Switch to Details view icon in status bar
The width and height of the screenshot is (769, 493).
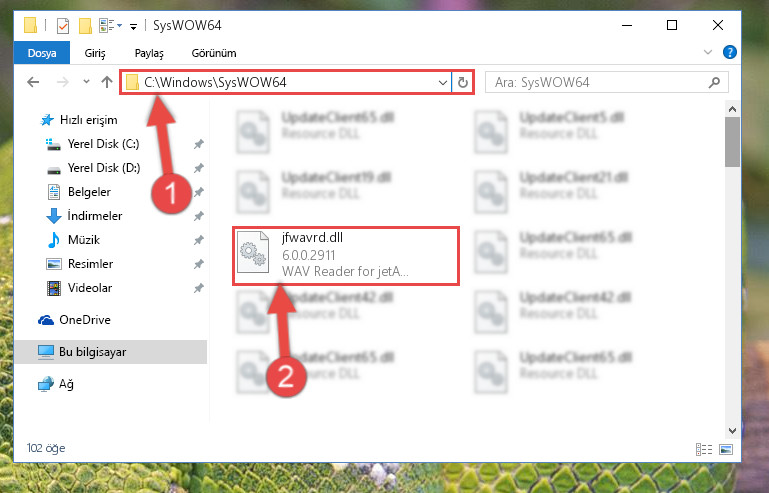click(x=704, y=449)
